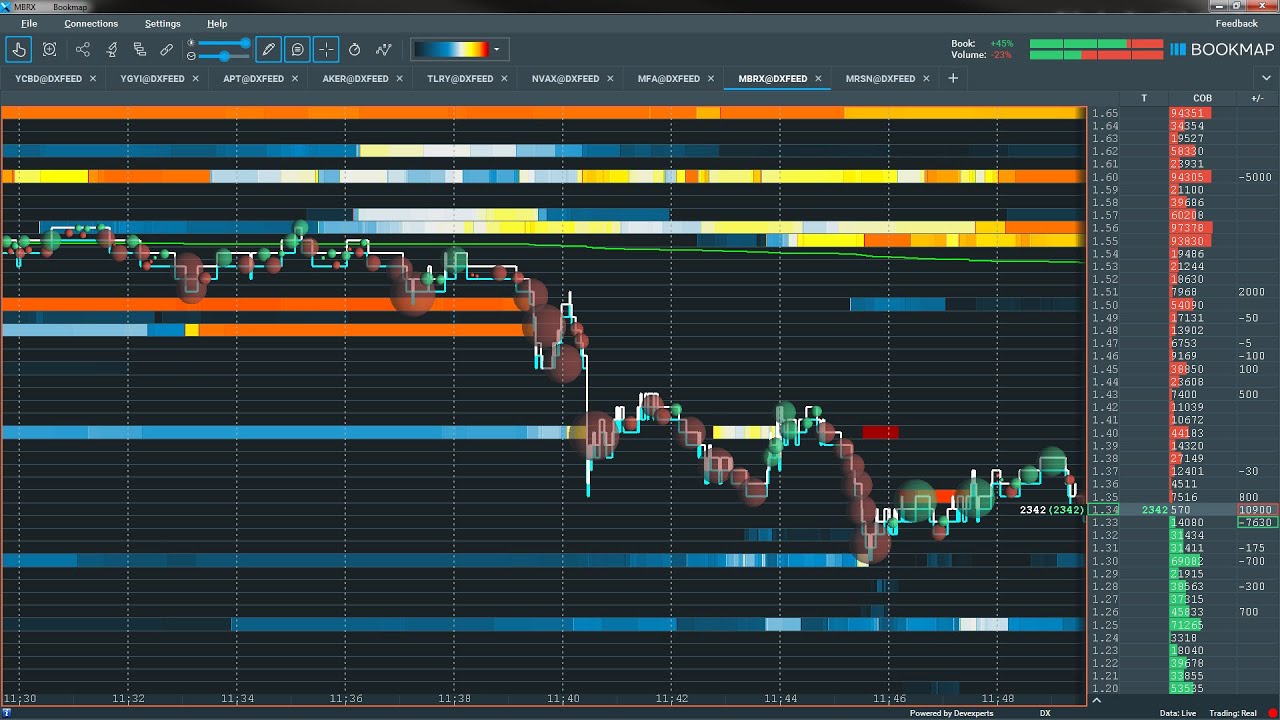Expand the heatmap color scheme dropdown arrow
The height and width of the screenshot is (720, 1280).
coord(497,49)
